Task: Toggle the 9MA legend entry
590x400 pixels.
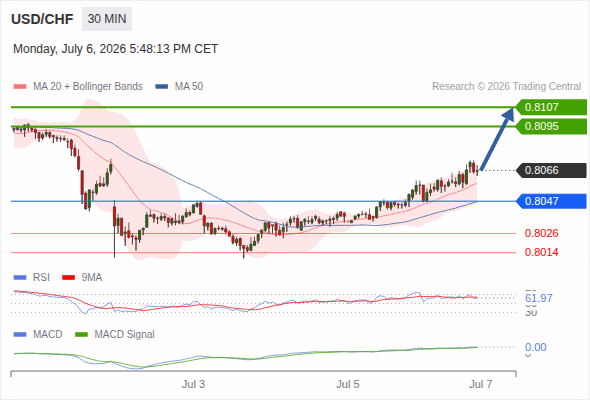Action: click(82, 277)
